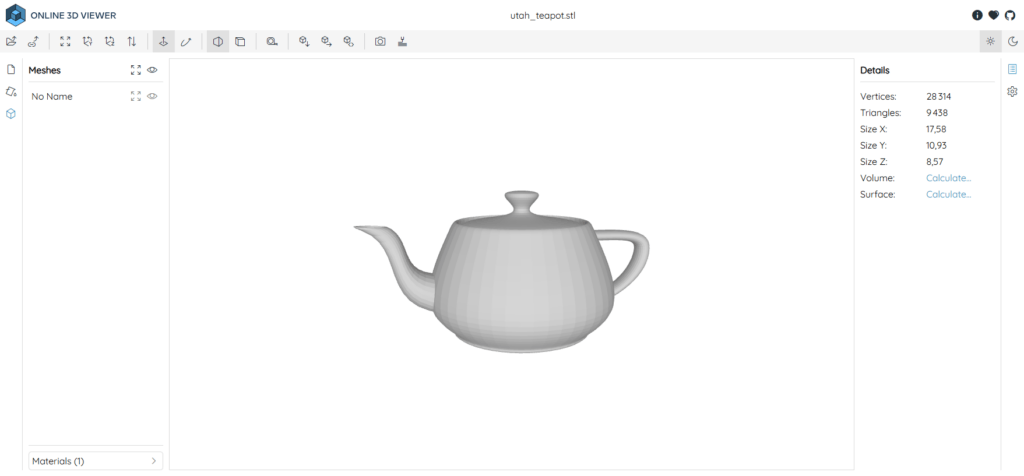Set Z axis as up vector
The height and width of the screenshot is (476, 1024).
point(110,42)
